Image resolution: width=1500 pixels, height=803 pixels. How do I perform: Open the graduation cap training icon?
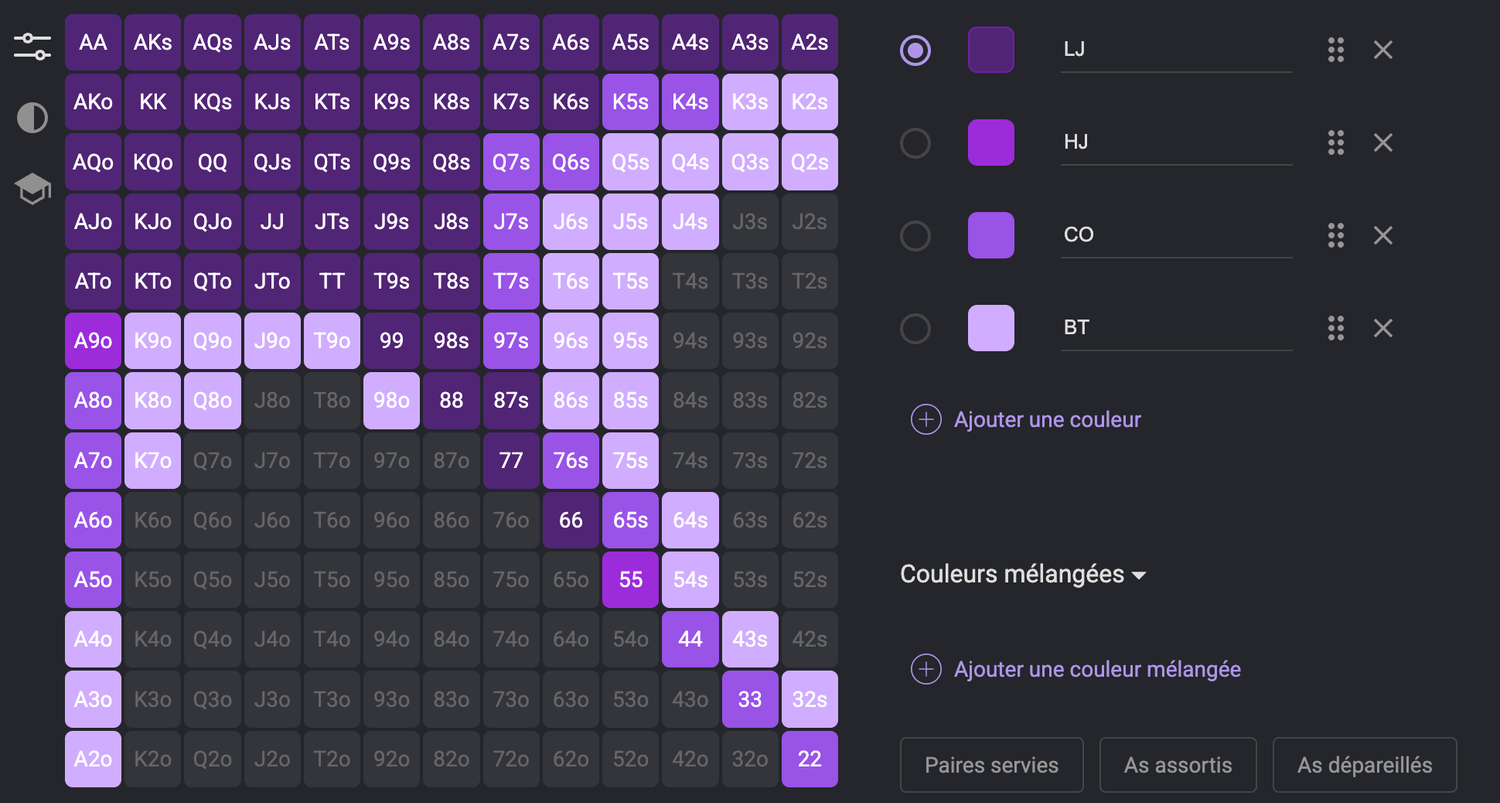(x=32, y=188)
